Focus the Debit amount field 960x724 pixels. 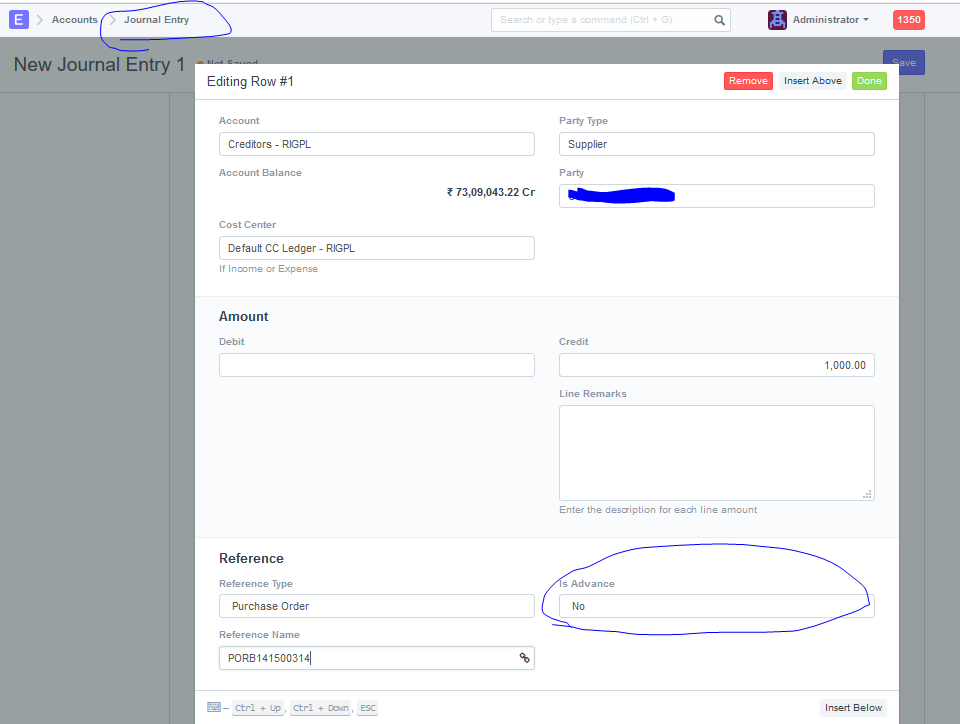(377, 365)
